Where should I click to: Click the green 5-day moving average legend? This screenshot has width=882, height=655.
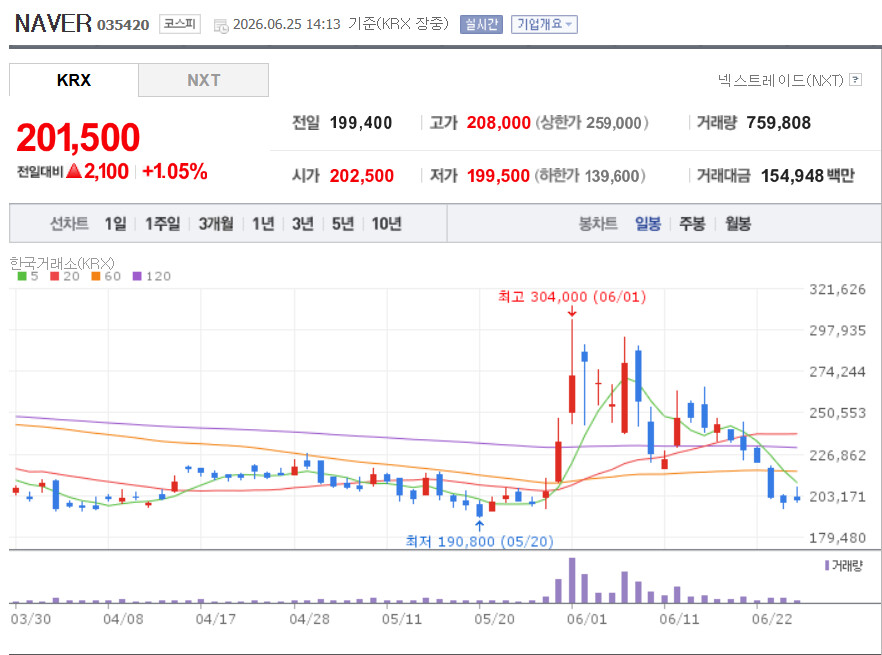[x=28, y=276]
